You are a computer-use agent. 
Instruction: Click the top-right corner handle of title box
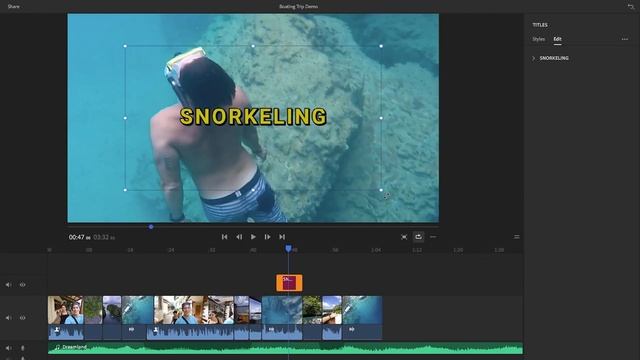coord(381,46)
